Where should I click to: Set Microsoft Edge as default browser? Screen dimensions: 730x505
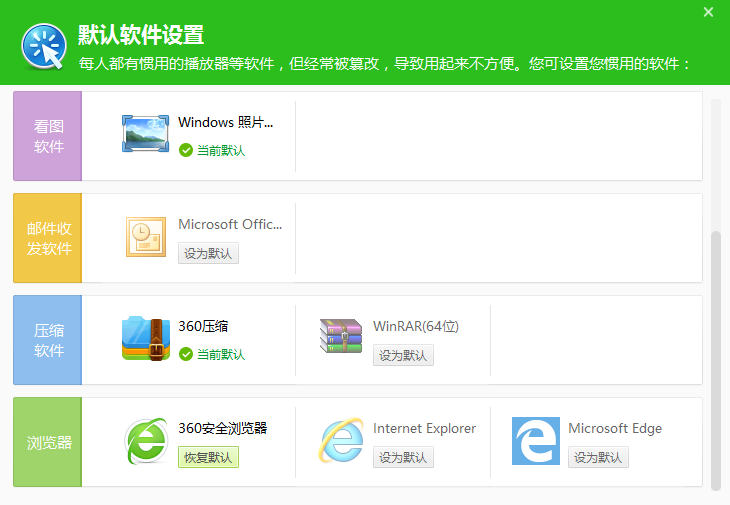(x=598, y=457)
